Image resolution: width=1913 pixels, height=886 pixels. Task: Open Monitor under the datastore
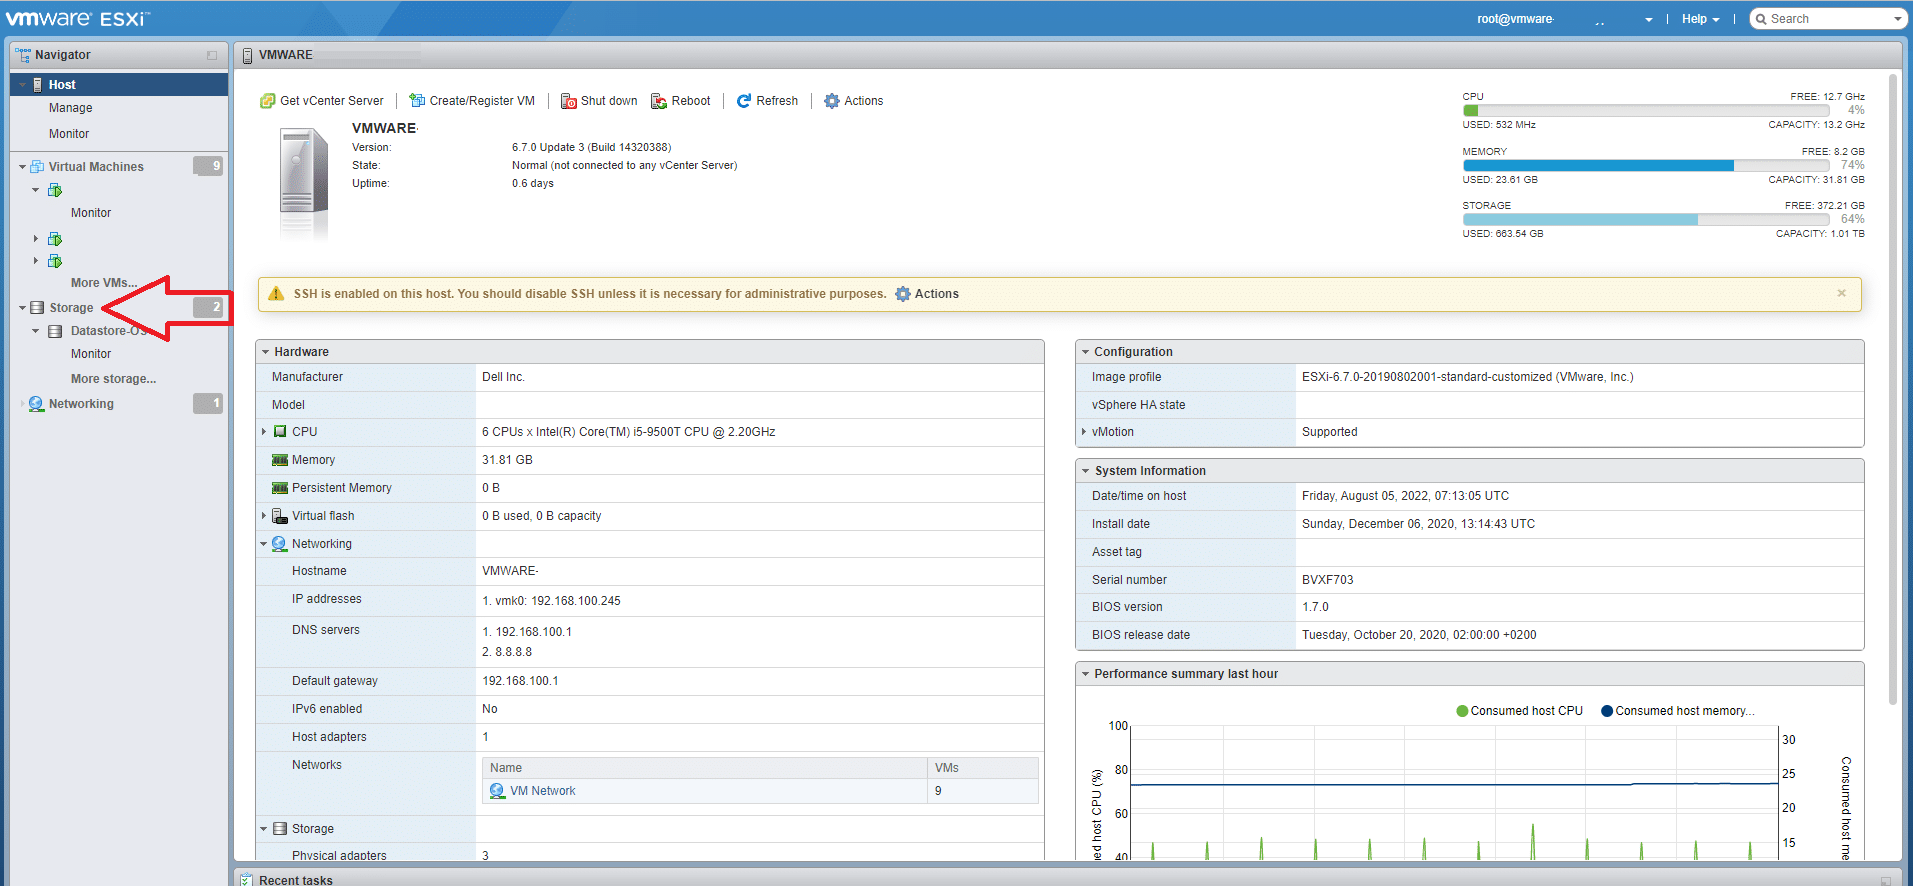click(x=91, y=354)
